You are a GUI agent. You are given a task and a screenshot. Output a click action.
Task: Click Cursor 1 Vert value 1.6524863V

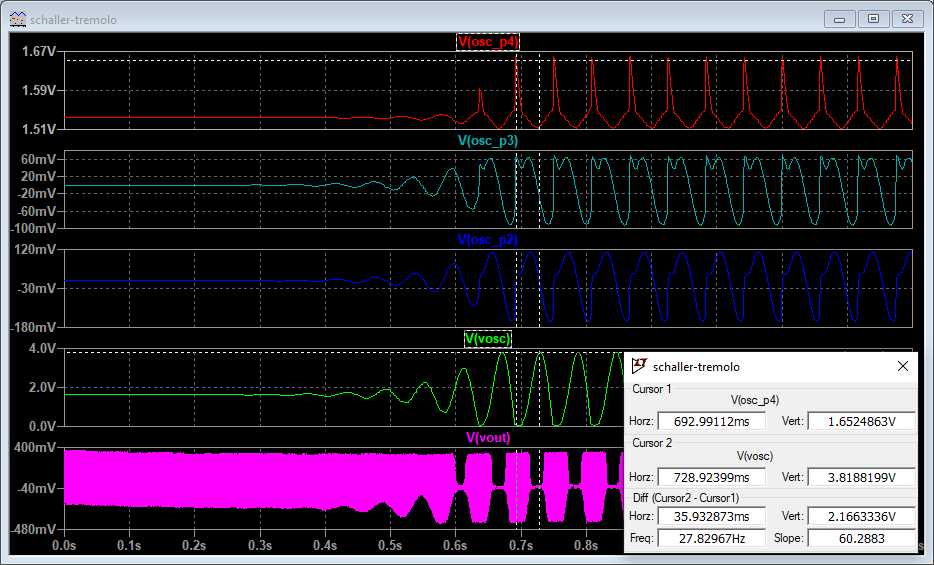coord(860,423)
